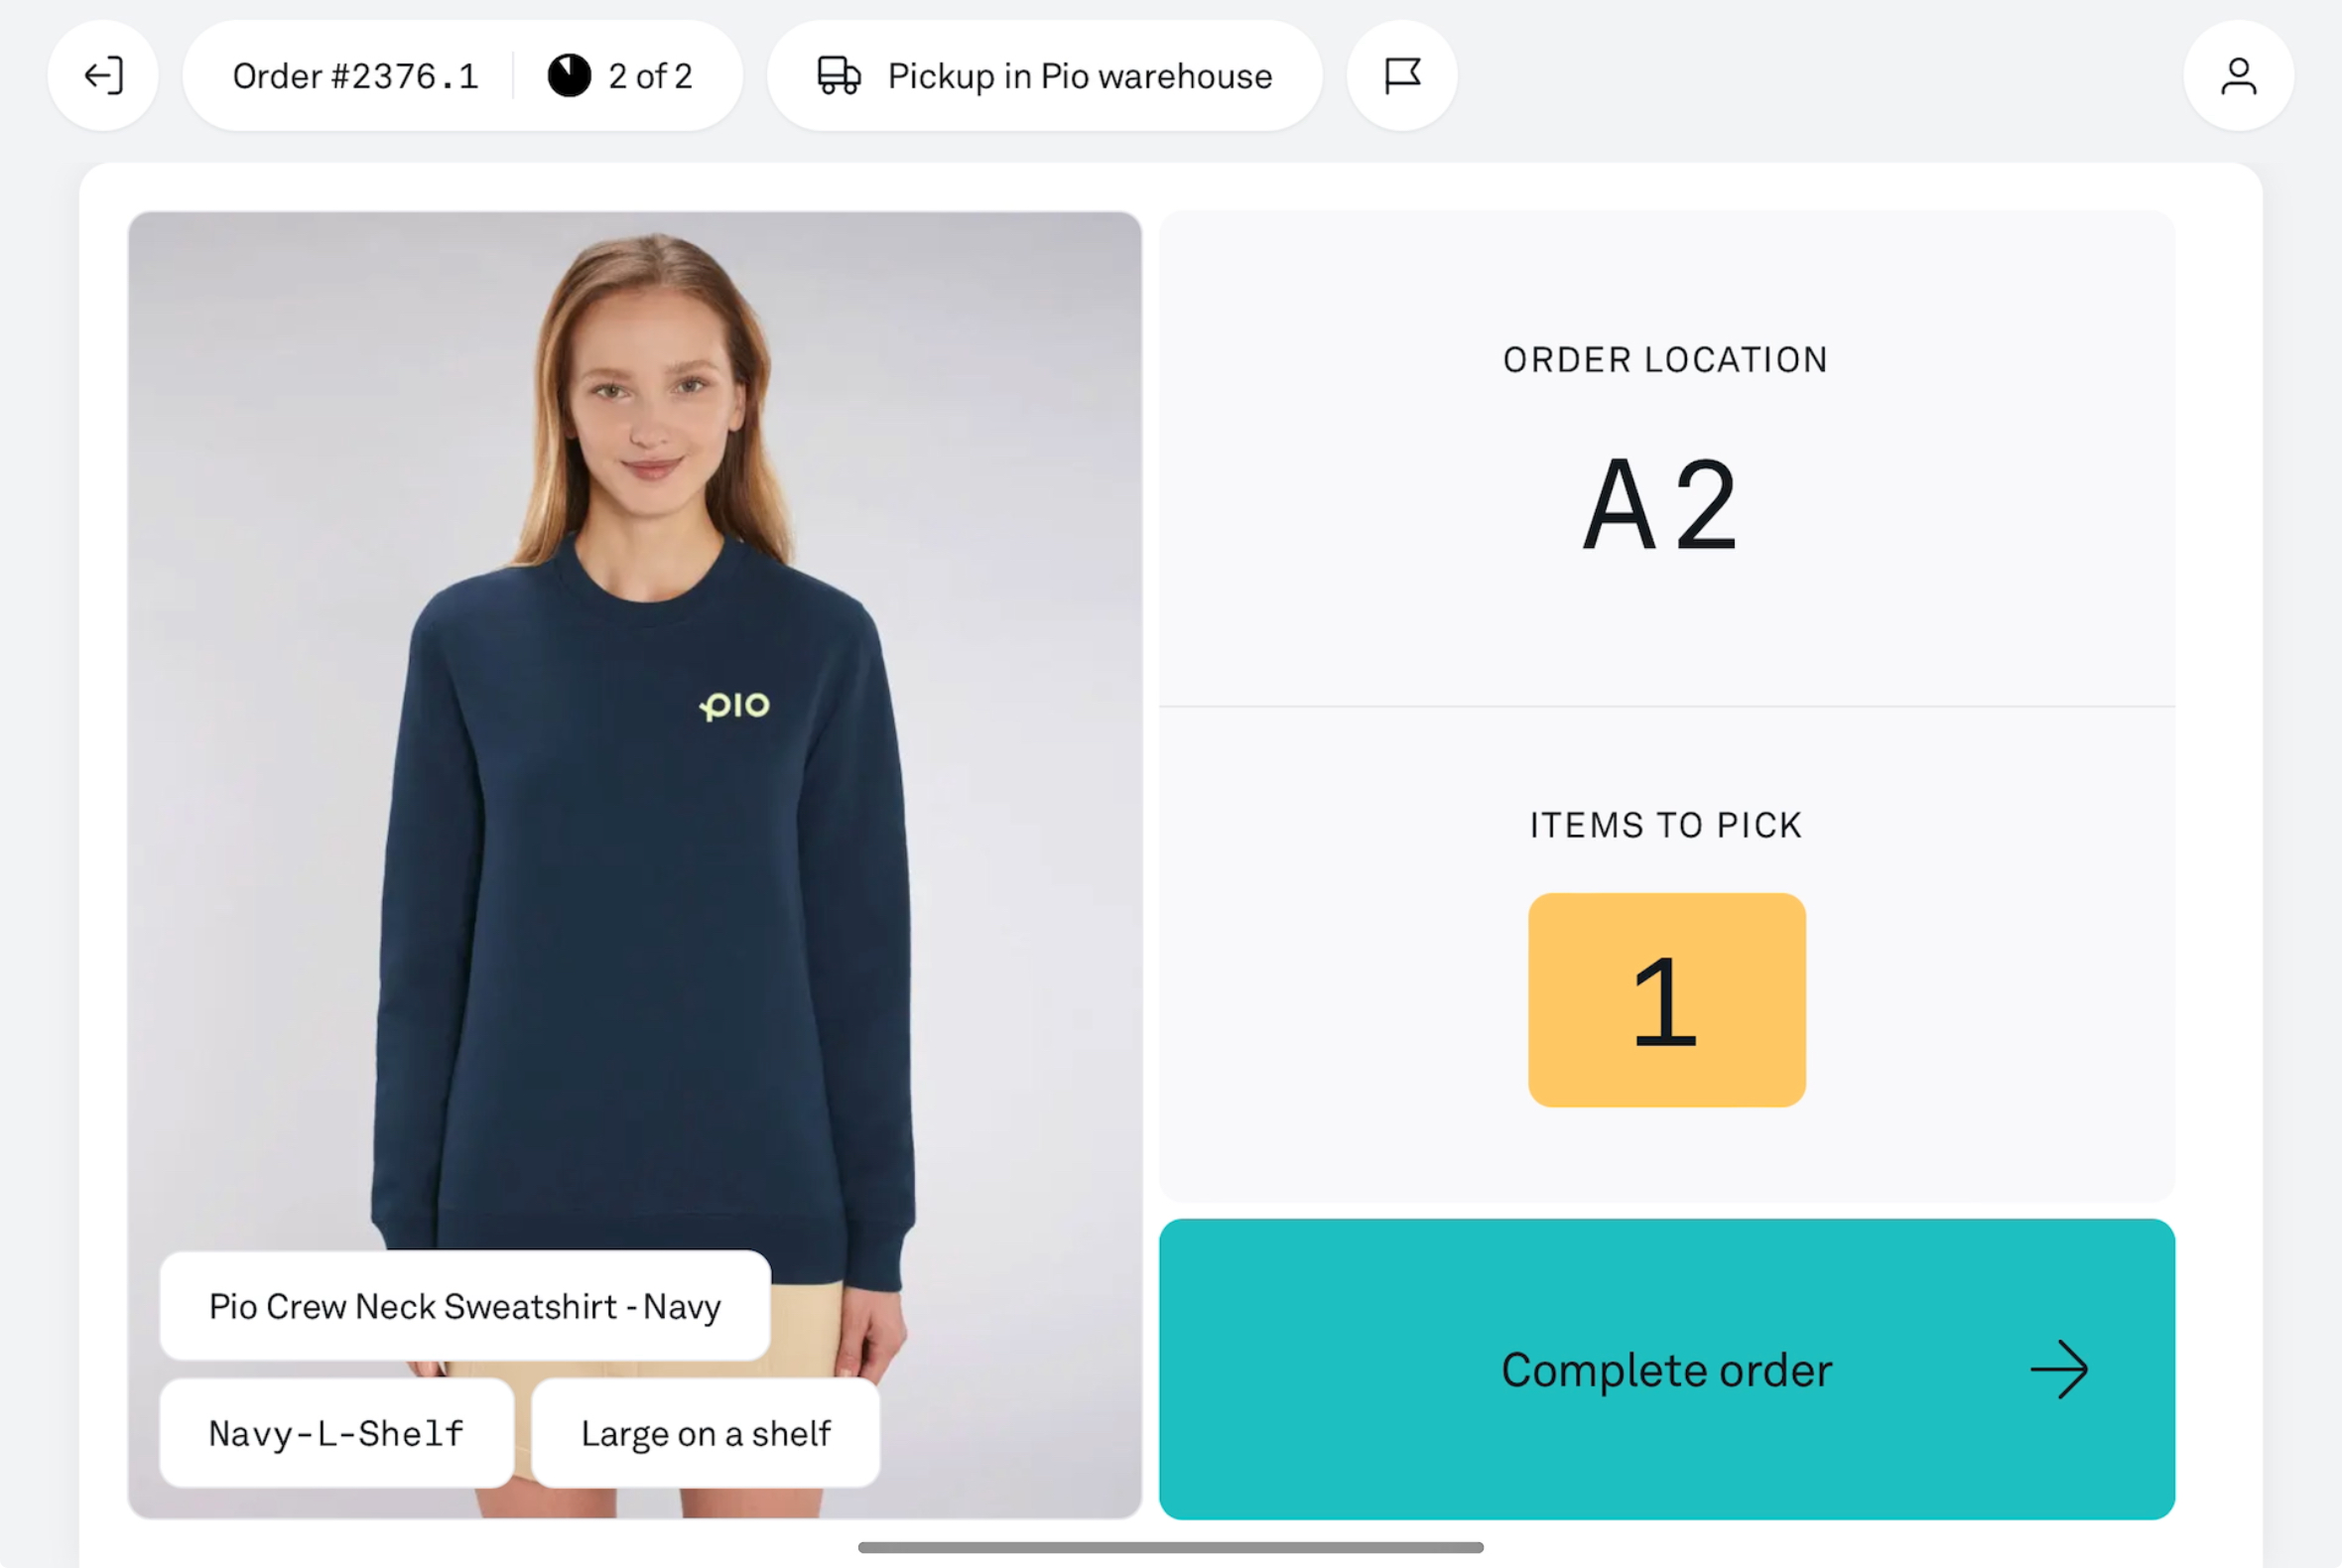The image size is (2342, 1568).
Task: Tap the exit order icon
Action: point(103,76)
